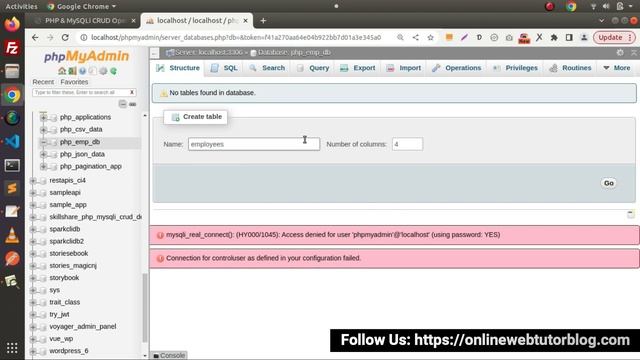Open the Routines tab
This screenshot has height=360, width=640.
[x=571, y=68]
